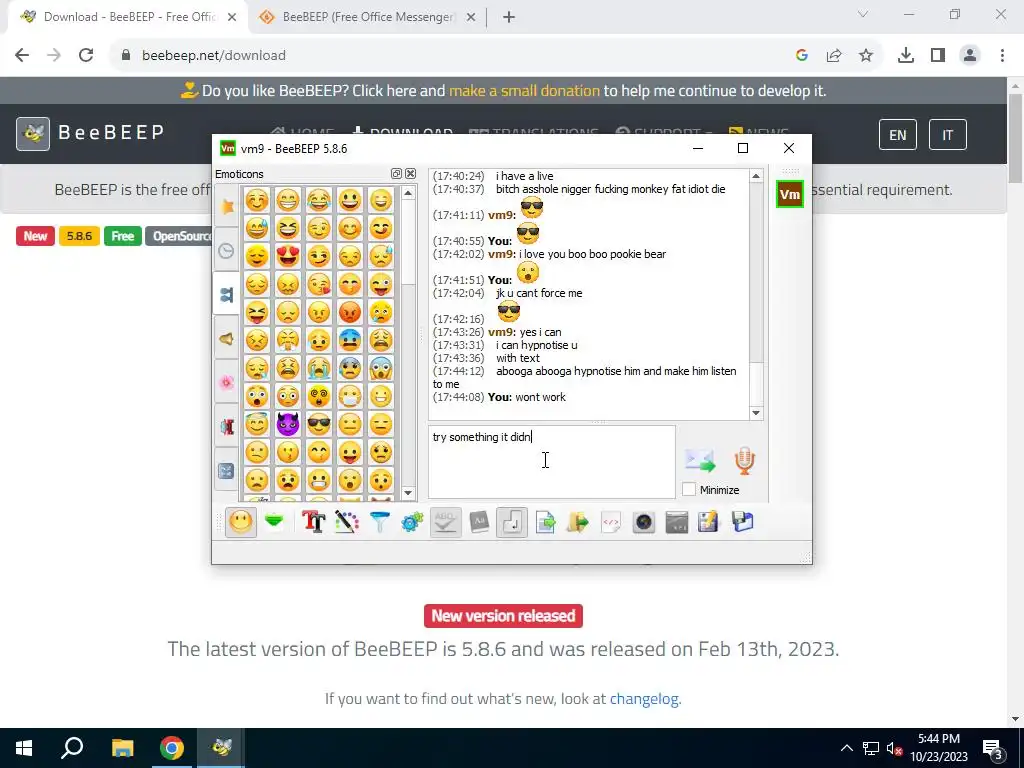
Task: Switch website language to IT
Action: point(947,135)
